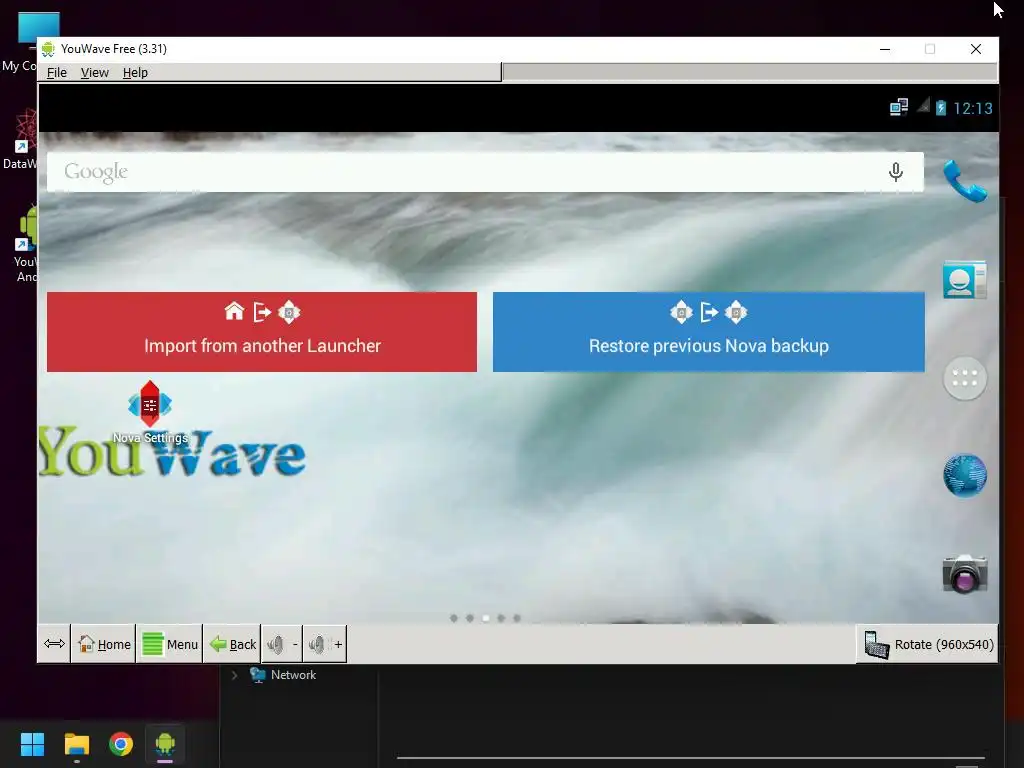Open the File menu
1024x768 pixels.
(57, 72)
